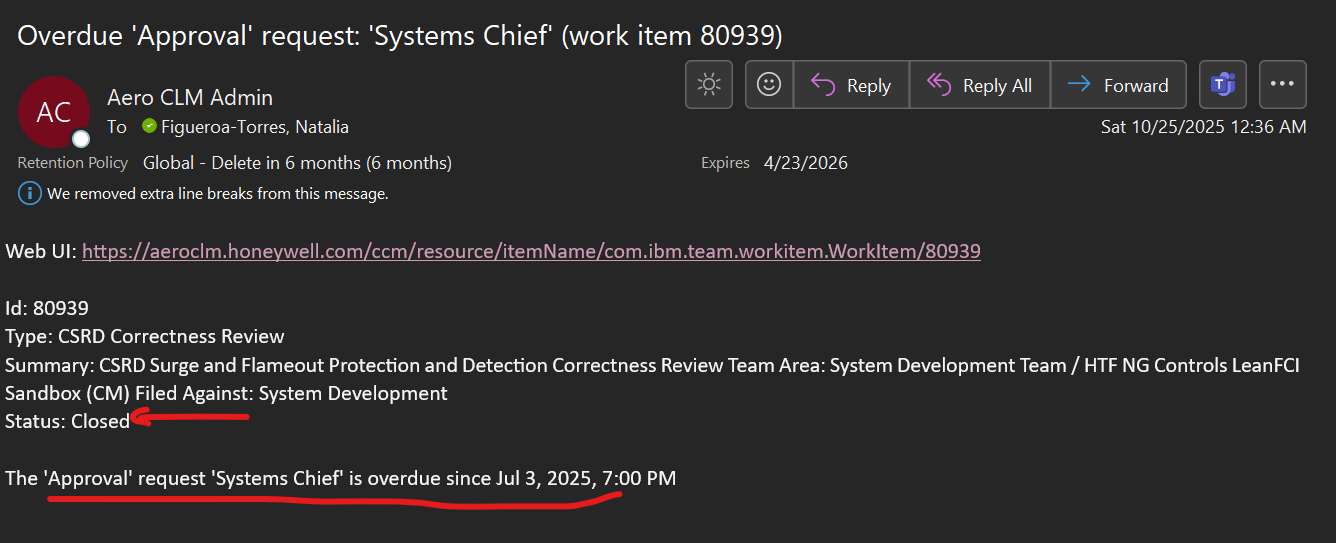The height and width of the screenshot is (543, 1336).
Task: Click the Expires 4/23/2026 date
Action: (805, 163)
